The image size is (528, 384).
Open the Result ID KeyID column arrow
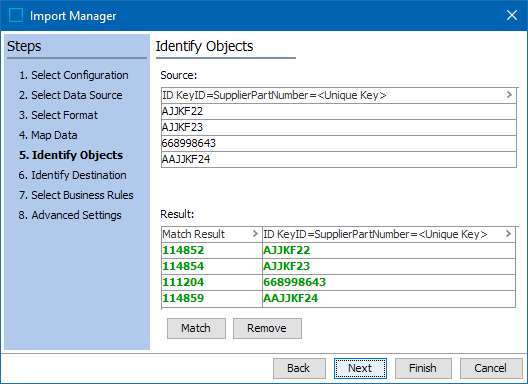coord(508,234)
